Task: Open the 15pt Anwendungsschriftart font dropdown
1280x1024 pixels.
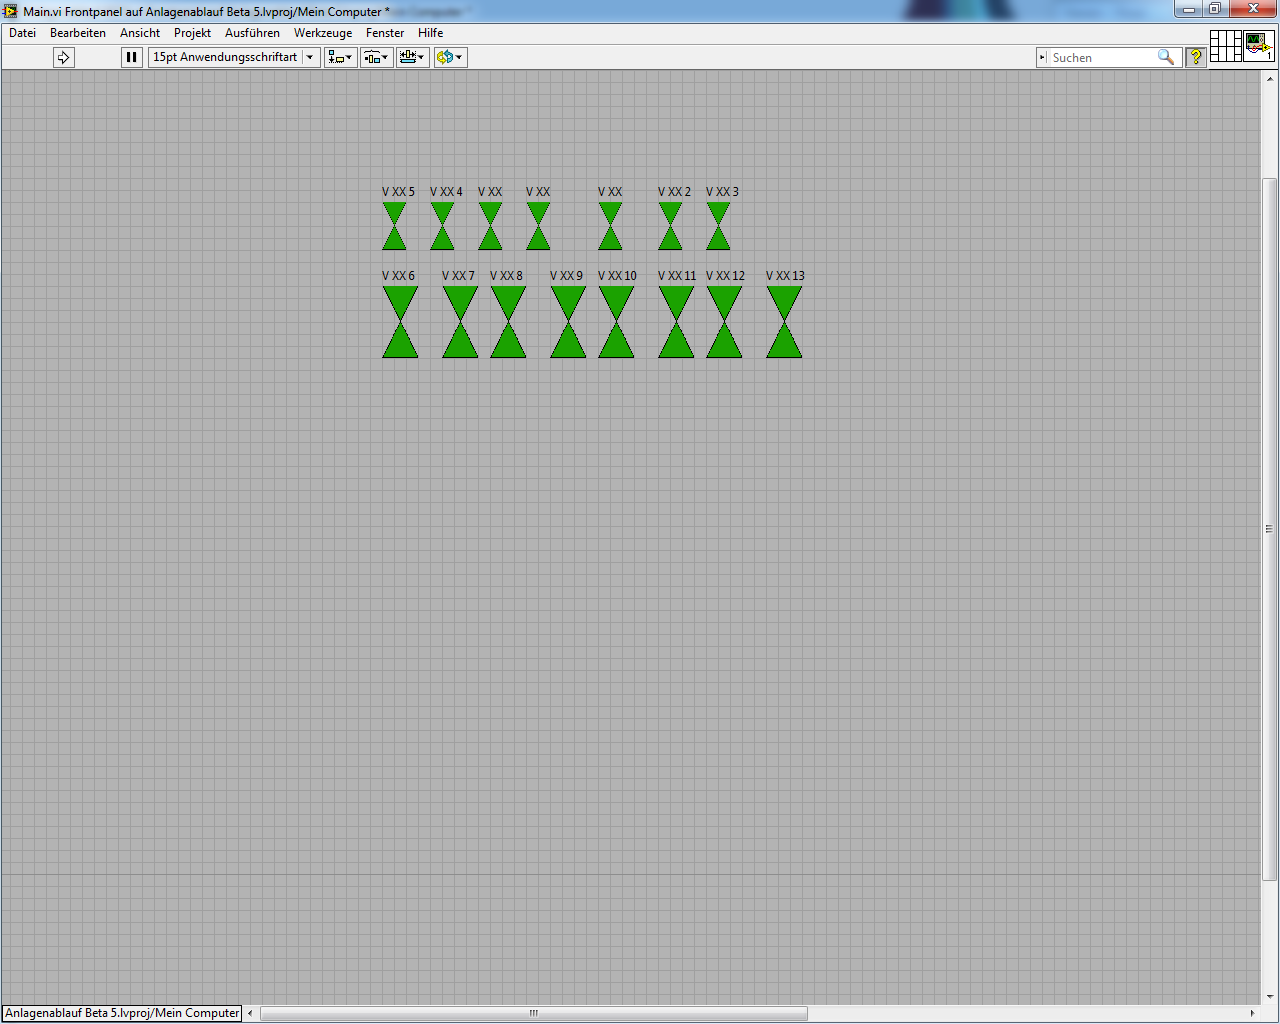Action: coord(235,57)
